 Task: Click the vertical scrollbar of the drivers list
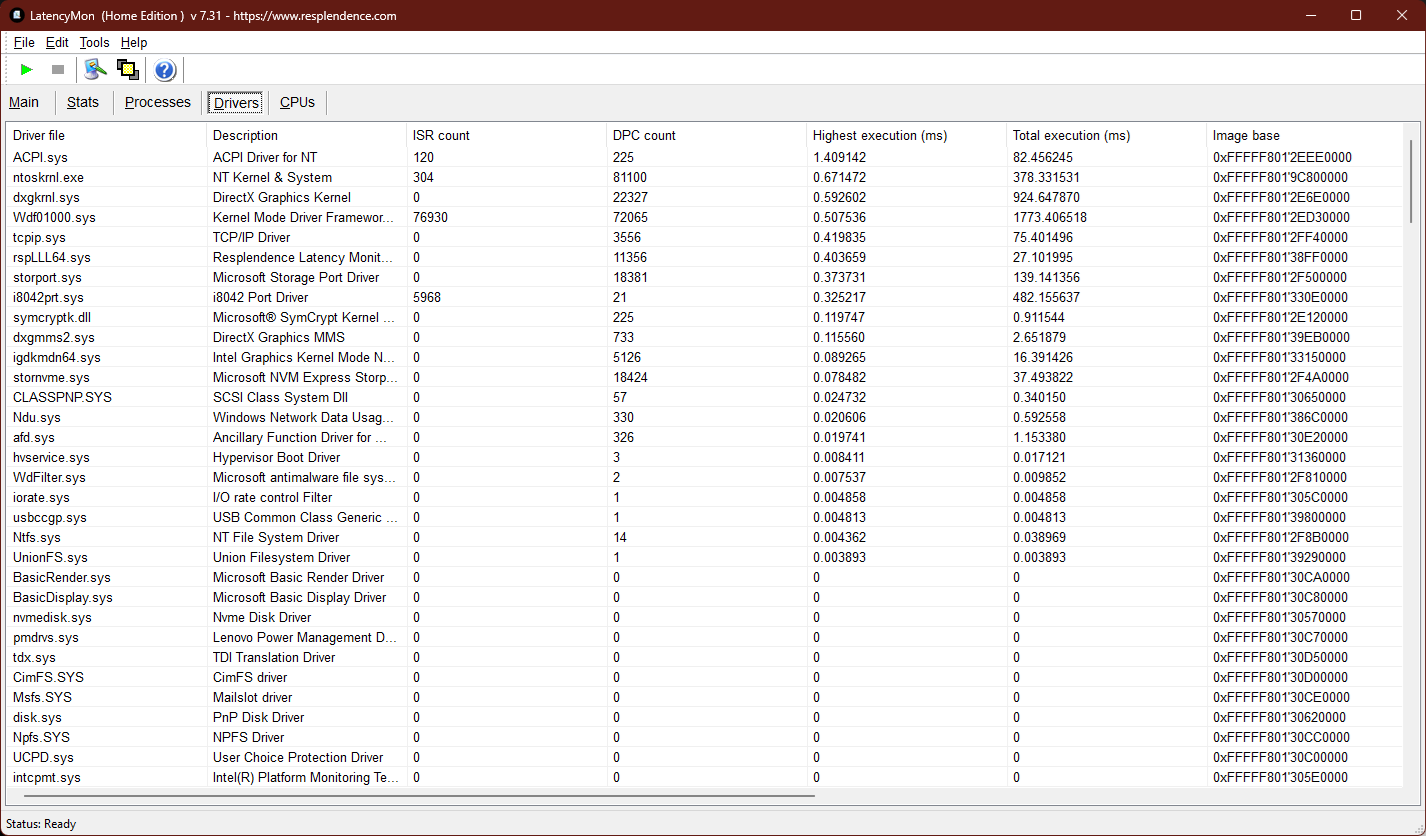pos(1411,180)
